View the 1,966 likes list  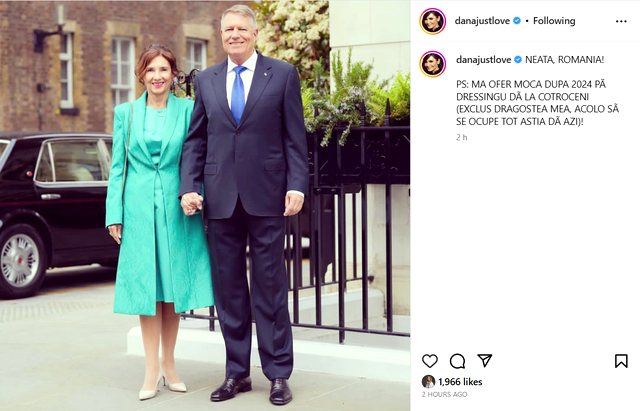[460, 382]
